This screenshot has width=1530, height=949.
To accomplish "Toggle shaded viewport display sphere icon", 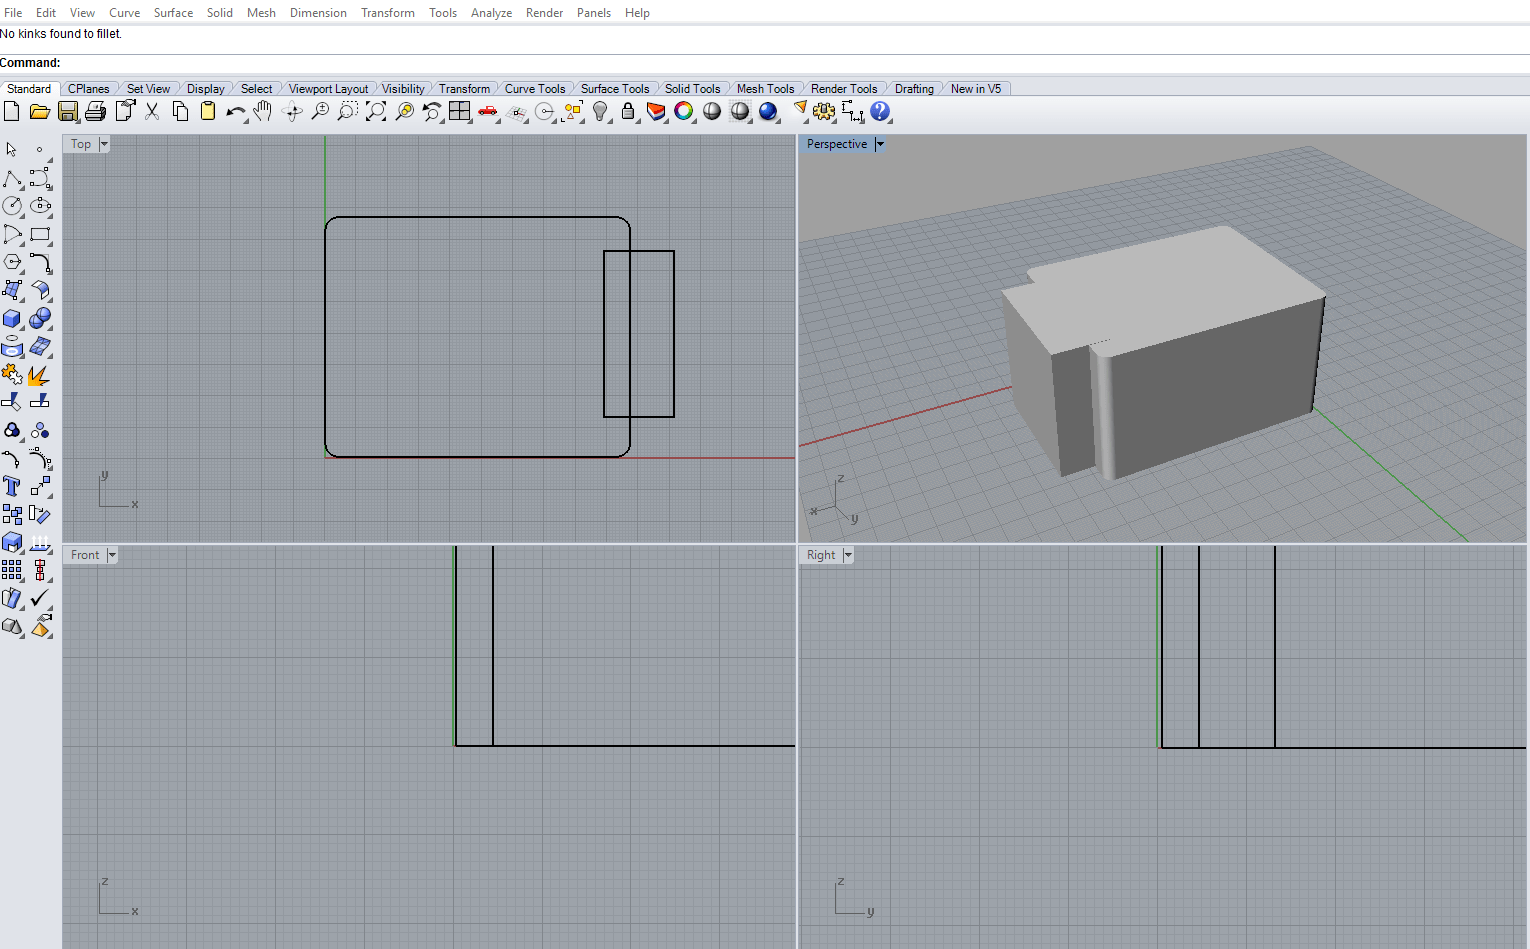I will 712,111.
